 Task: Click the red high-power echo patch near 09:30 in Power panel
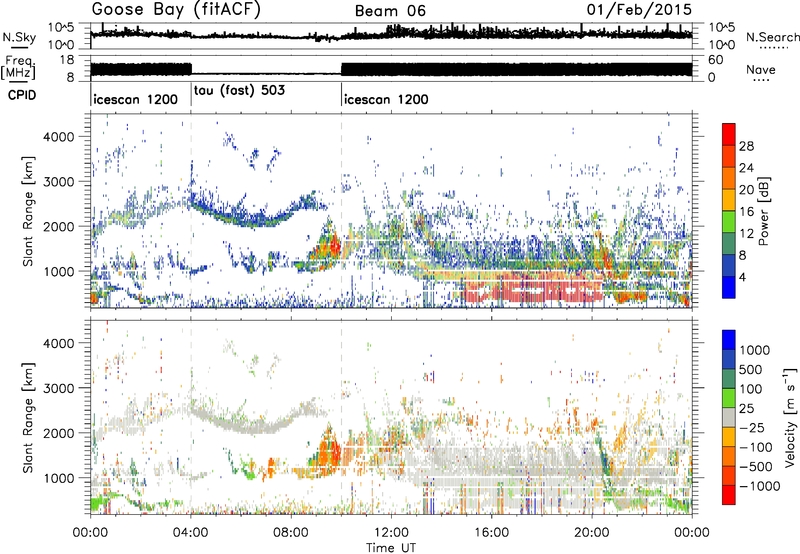pos(333,246)
